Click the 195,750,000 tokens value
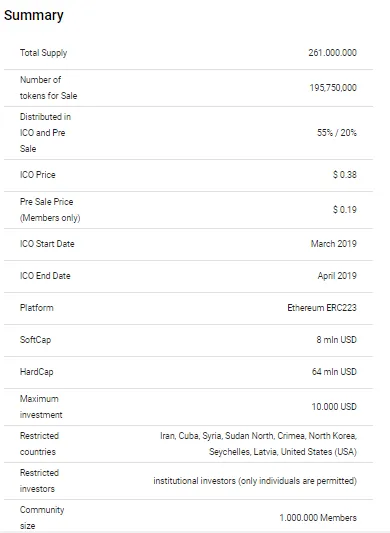The image size is (390, 533). (x=333, y=88)
